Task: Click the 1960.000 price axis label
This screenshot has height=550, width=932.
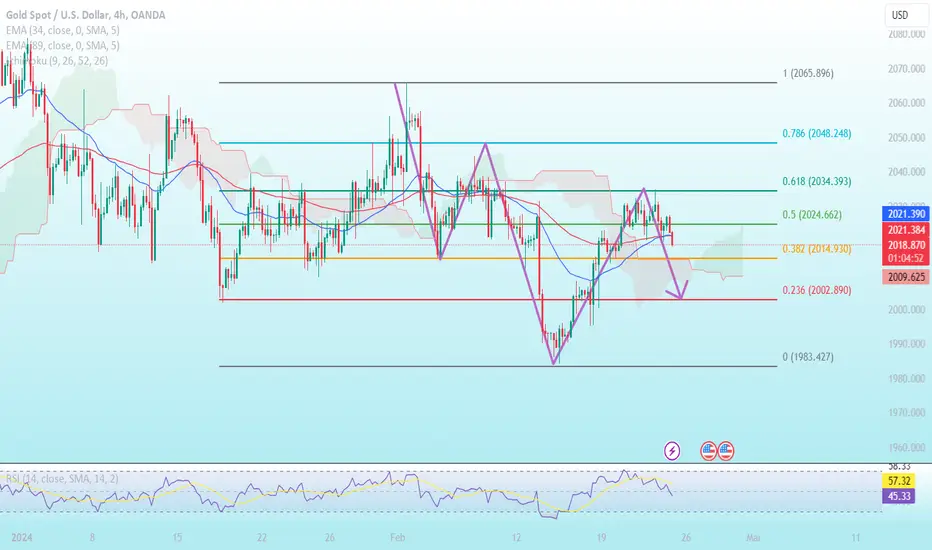Action: [x=906, y=447]
